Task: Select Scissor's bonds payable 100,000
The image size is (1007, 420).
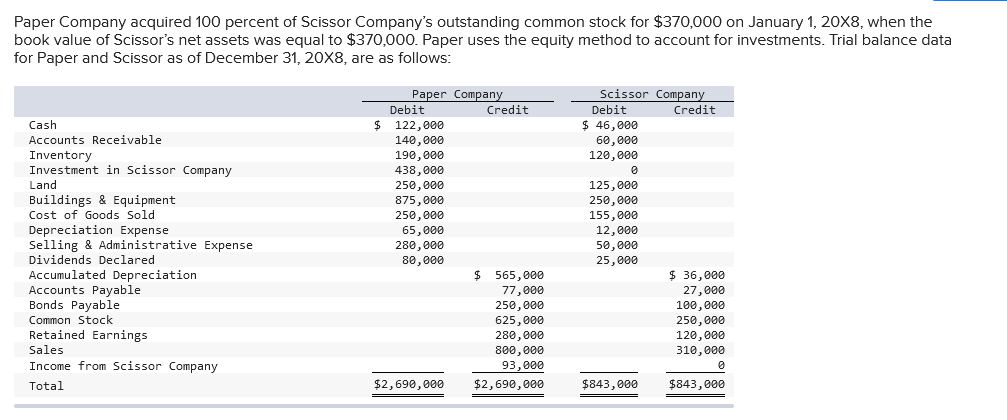Action: 700,305
